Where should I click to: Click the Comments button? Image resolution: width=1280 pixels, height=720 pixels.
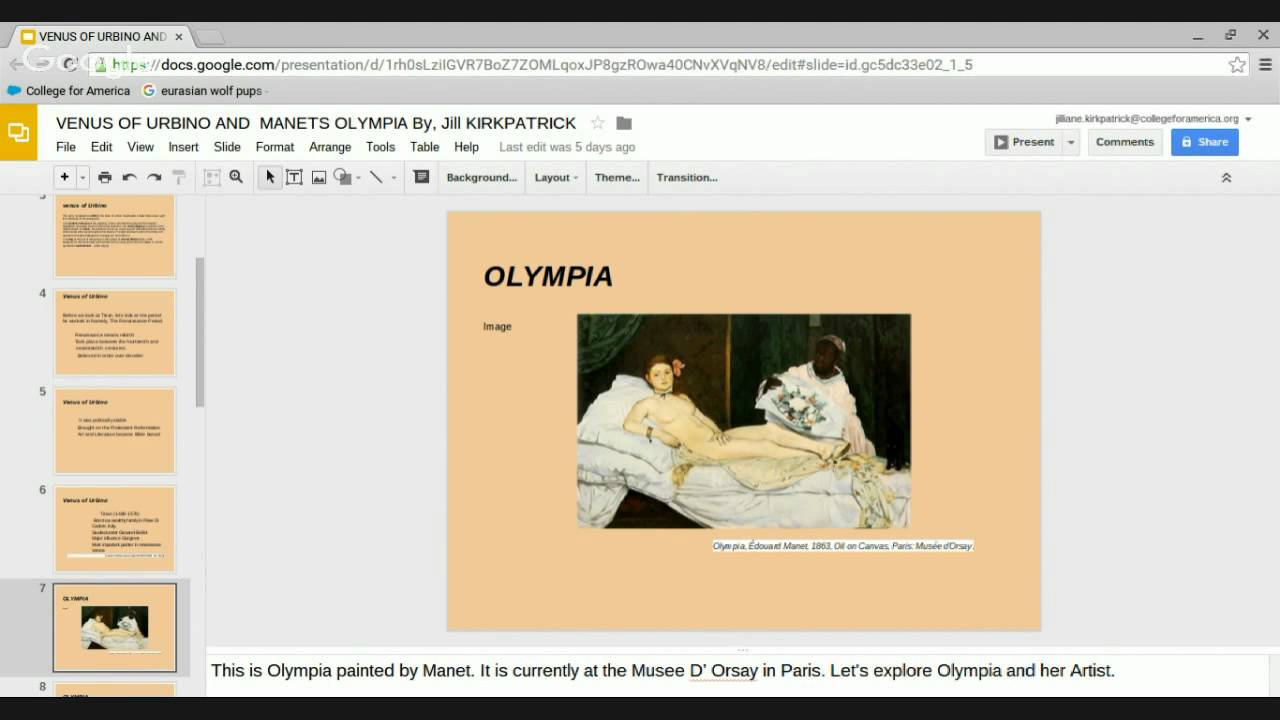[x=1125, y=142]
